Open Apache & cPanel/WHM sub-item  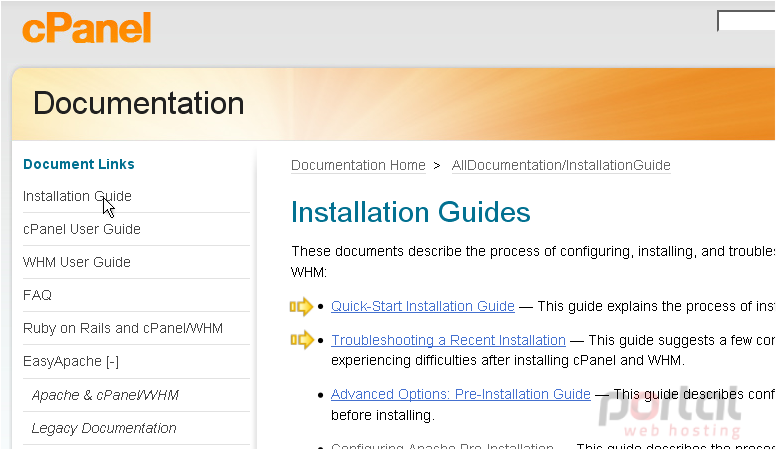tap(105, 395)
